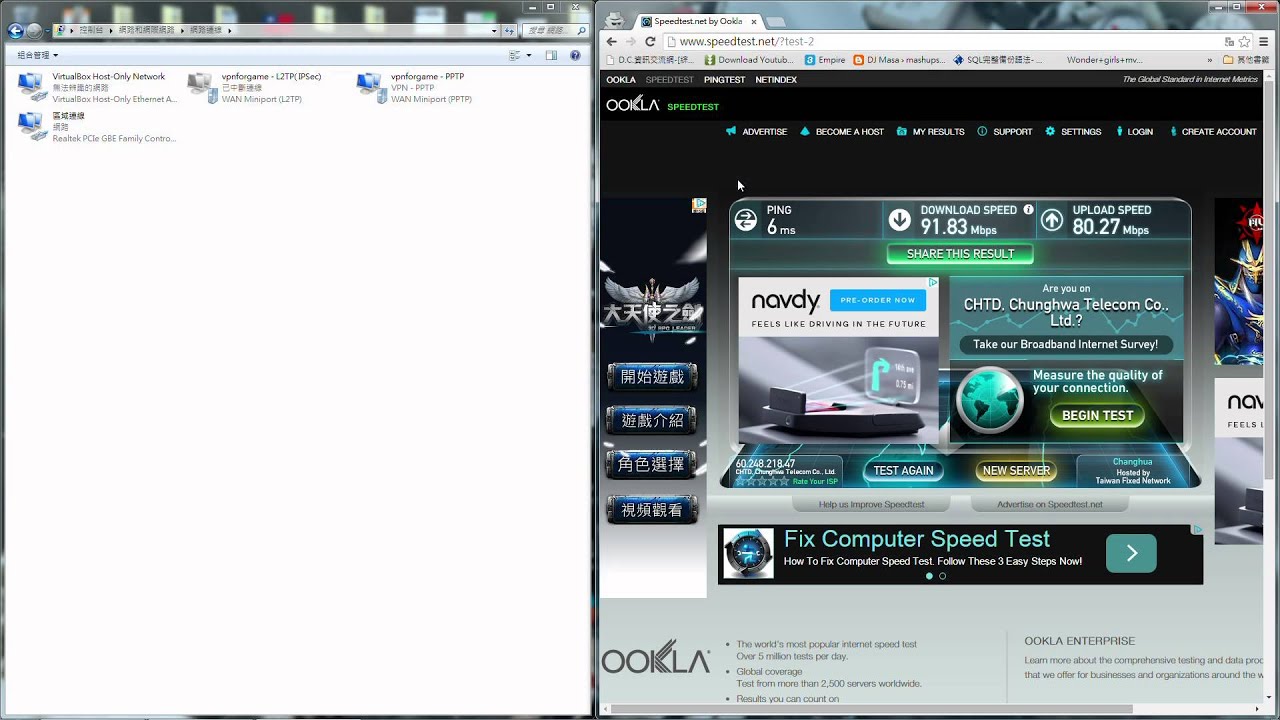Refresh the Explorer address bar
Image resolution: width=1280 pixels, height=720 pixels.
(x=508, y=31)
